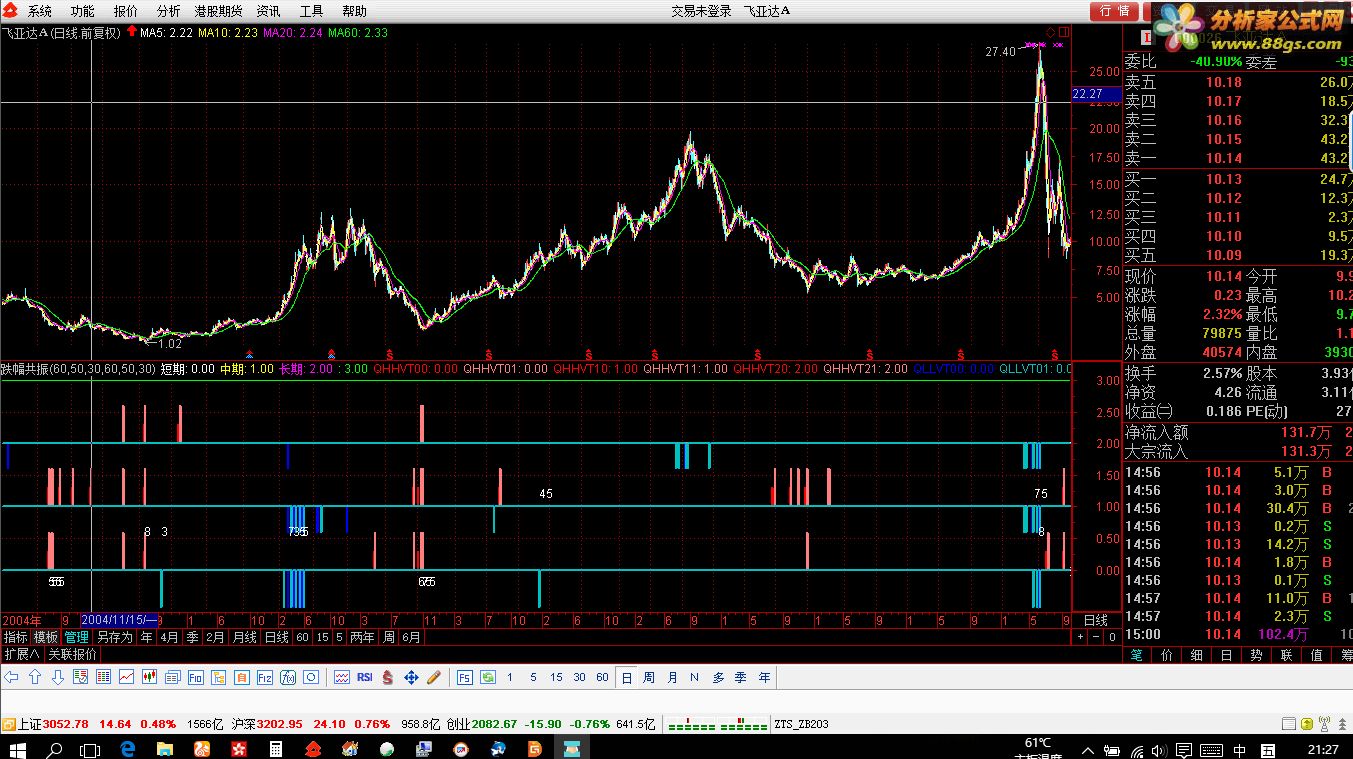The image size is (1353, 759).
Task: Switch chart period to 日线 in period bar
Action: (x=277, y=637)
